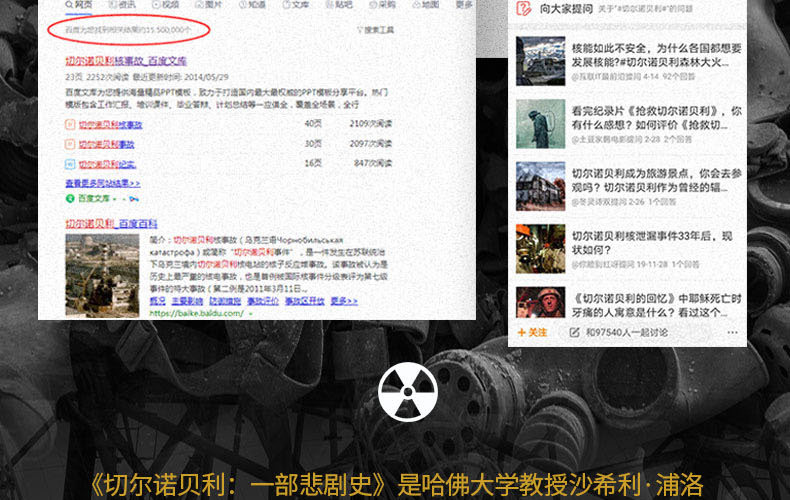The image size is (790, 500).
Task: Click the 更多>> Baike sublink
Action: [x=344, y=301]
